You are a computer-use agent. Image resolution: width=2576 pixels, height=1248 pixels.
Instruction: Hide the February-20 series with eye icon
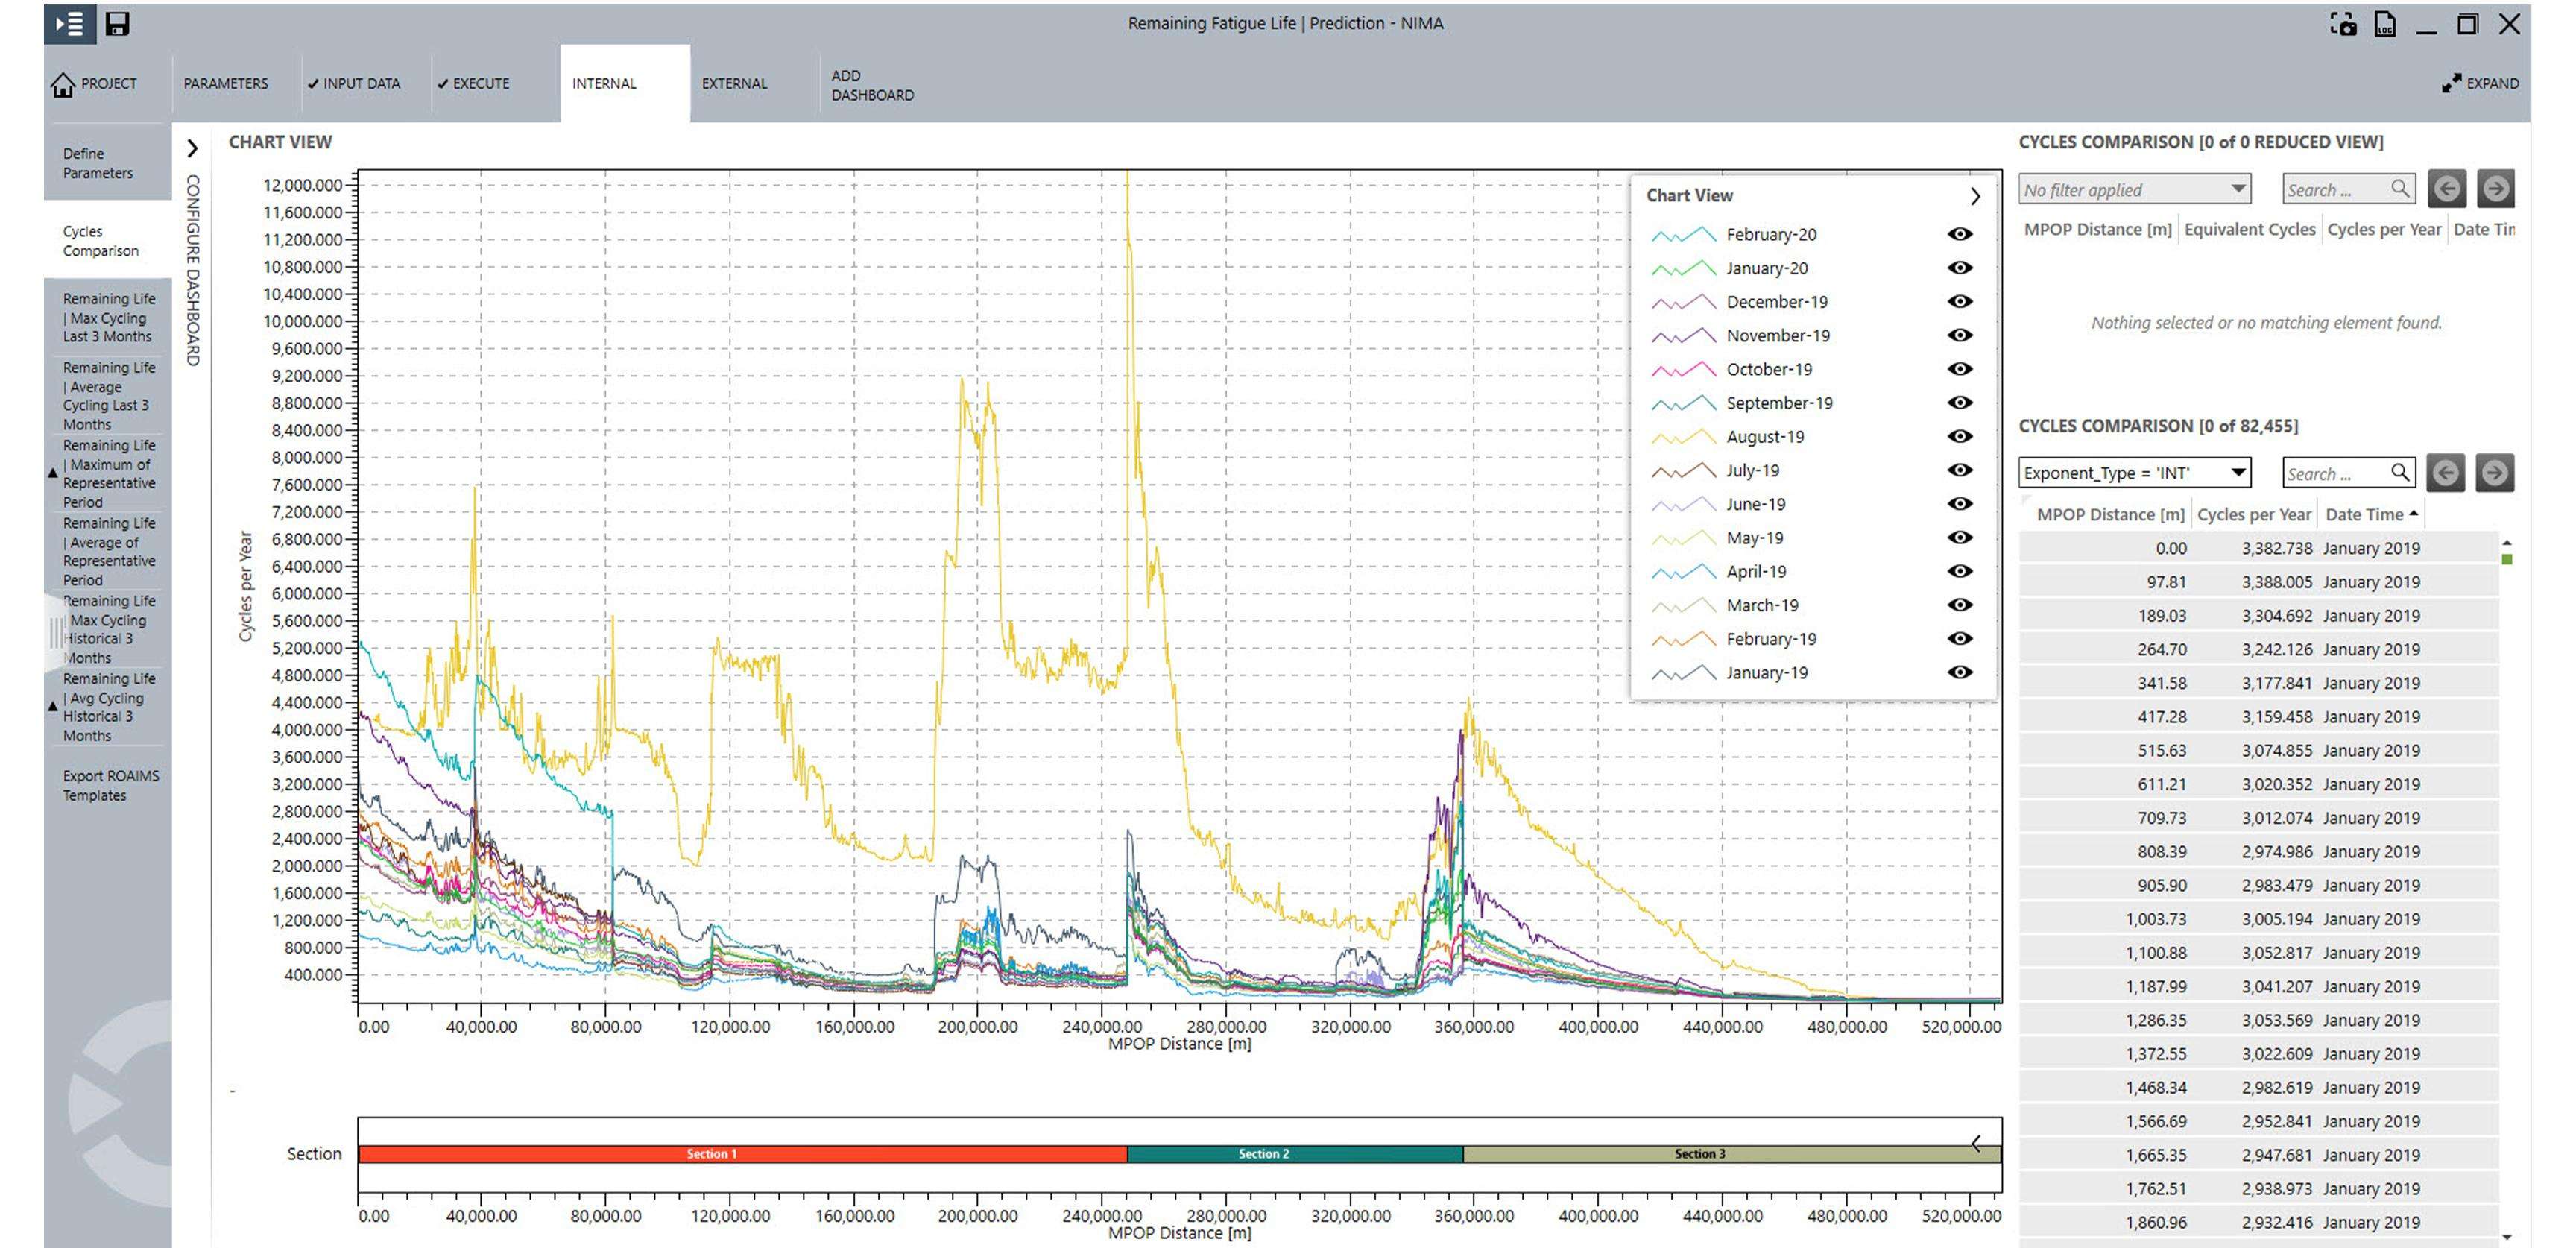[1960, 234]
